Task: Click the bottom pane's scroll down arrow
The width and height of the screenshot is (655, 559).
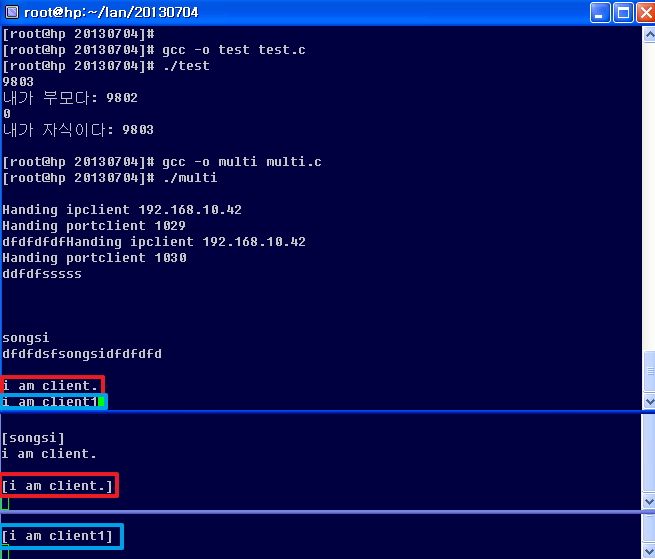Action: (x=649, y=551)
